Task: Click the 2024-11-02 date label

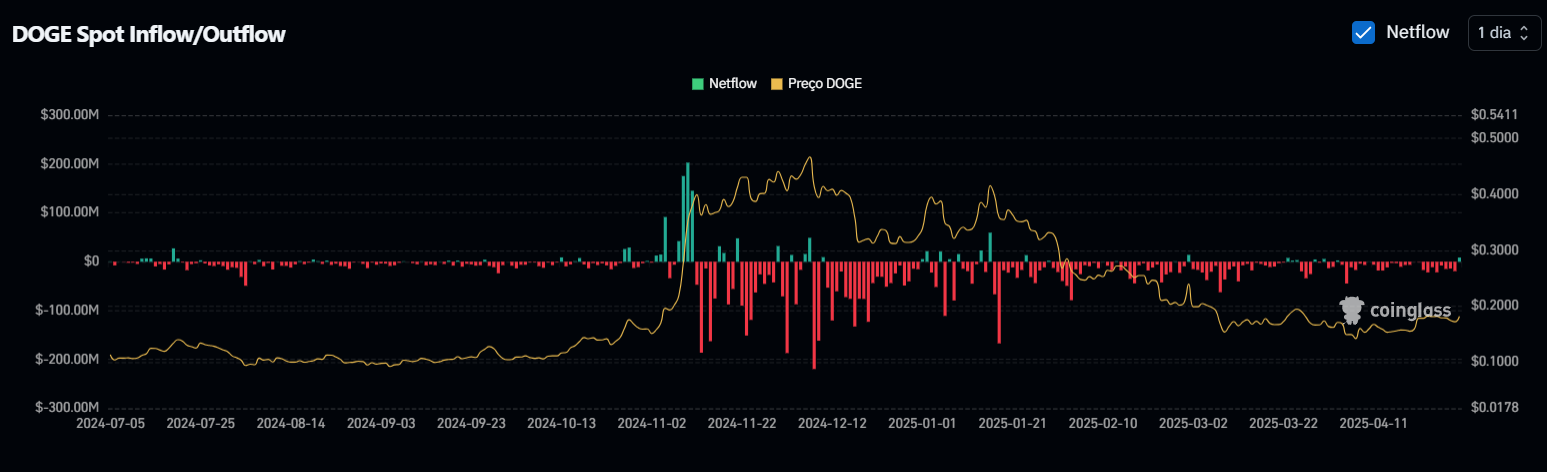Action: tap(652, 424)
